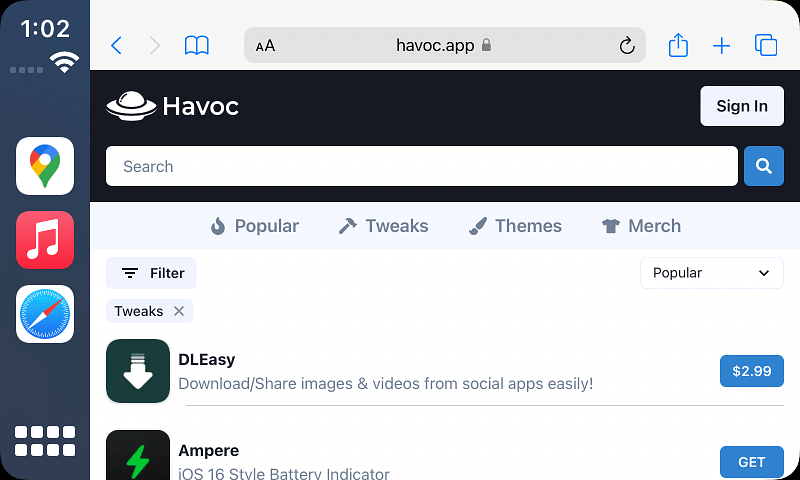800x480 pixels.
Task: Open the Ampere tweak icon
Action: click(138, 455)
